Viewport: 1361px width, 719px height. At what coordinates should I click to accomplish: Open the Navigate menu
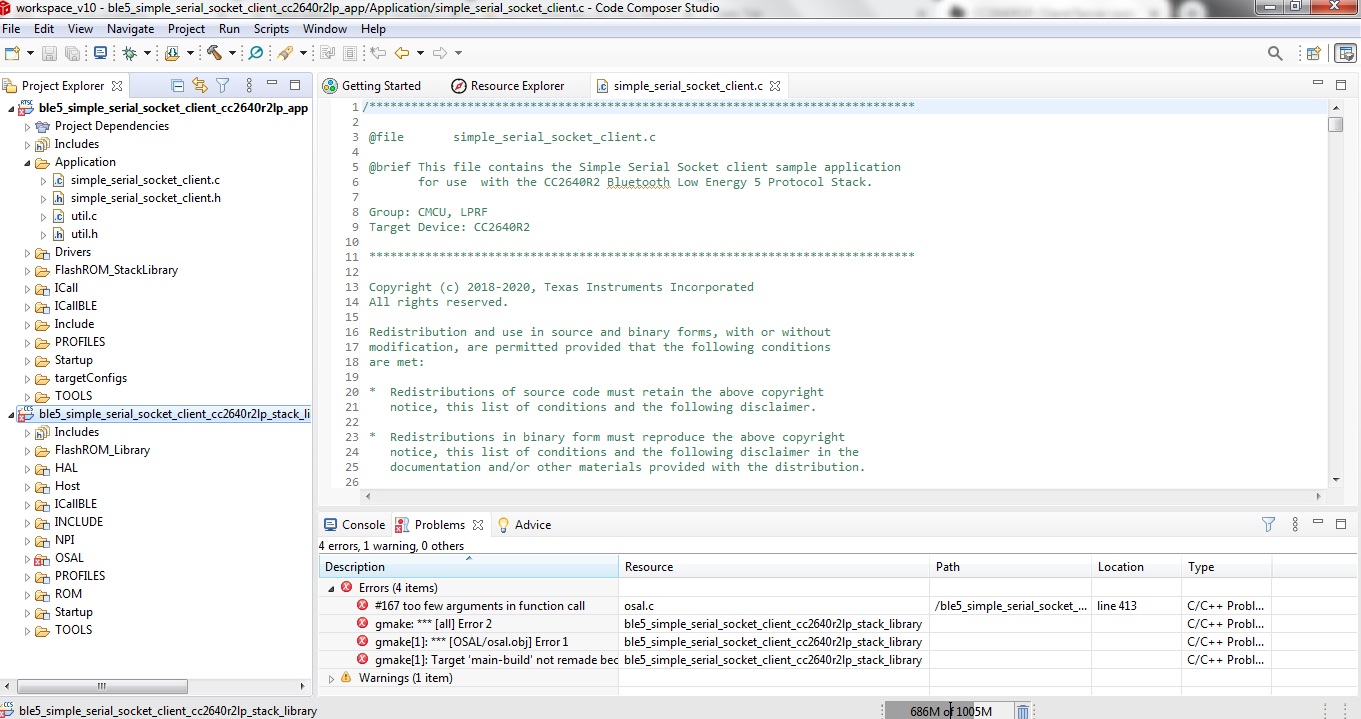[130, 29]
